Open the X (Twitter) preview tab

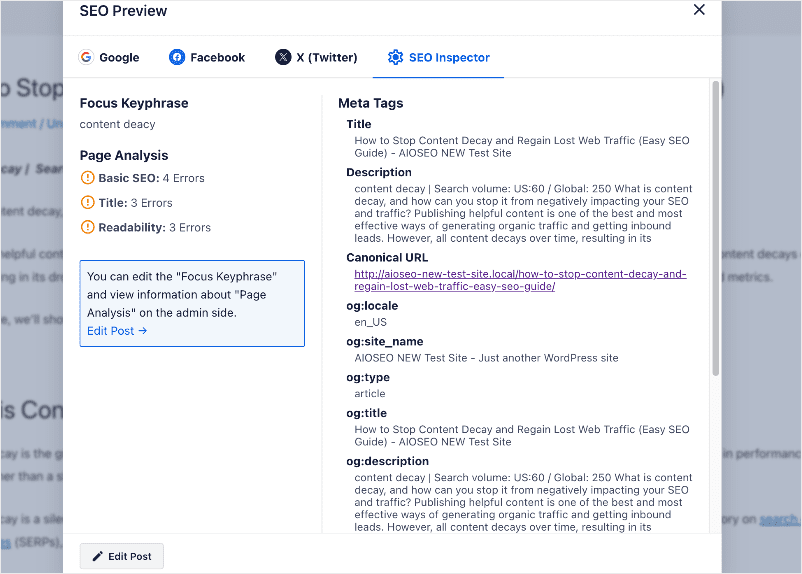click(316, 57)
